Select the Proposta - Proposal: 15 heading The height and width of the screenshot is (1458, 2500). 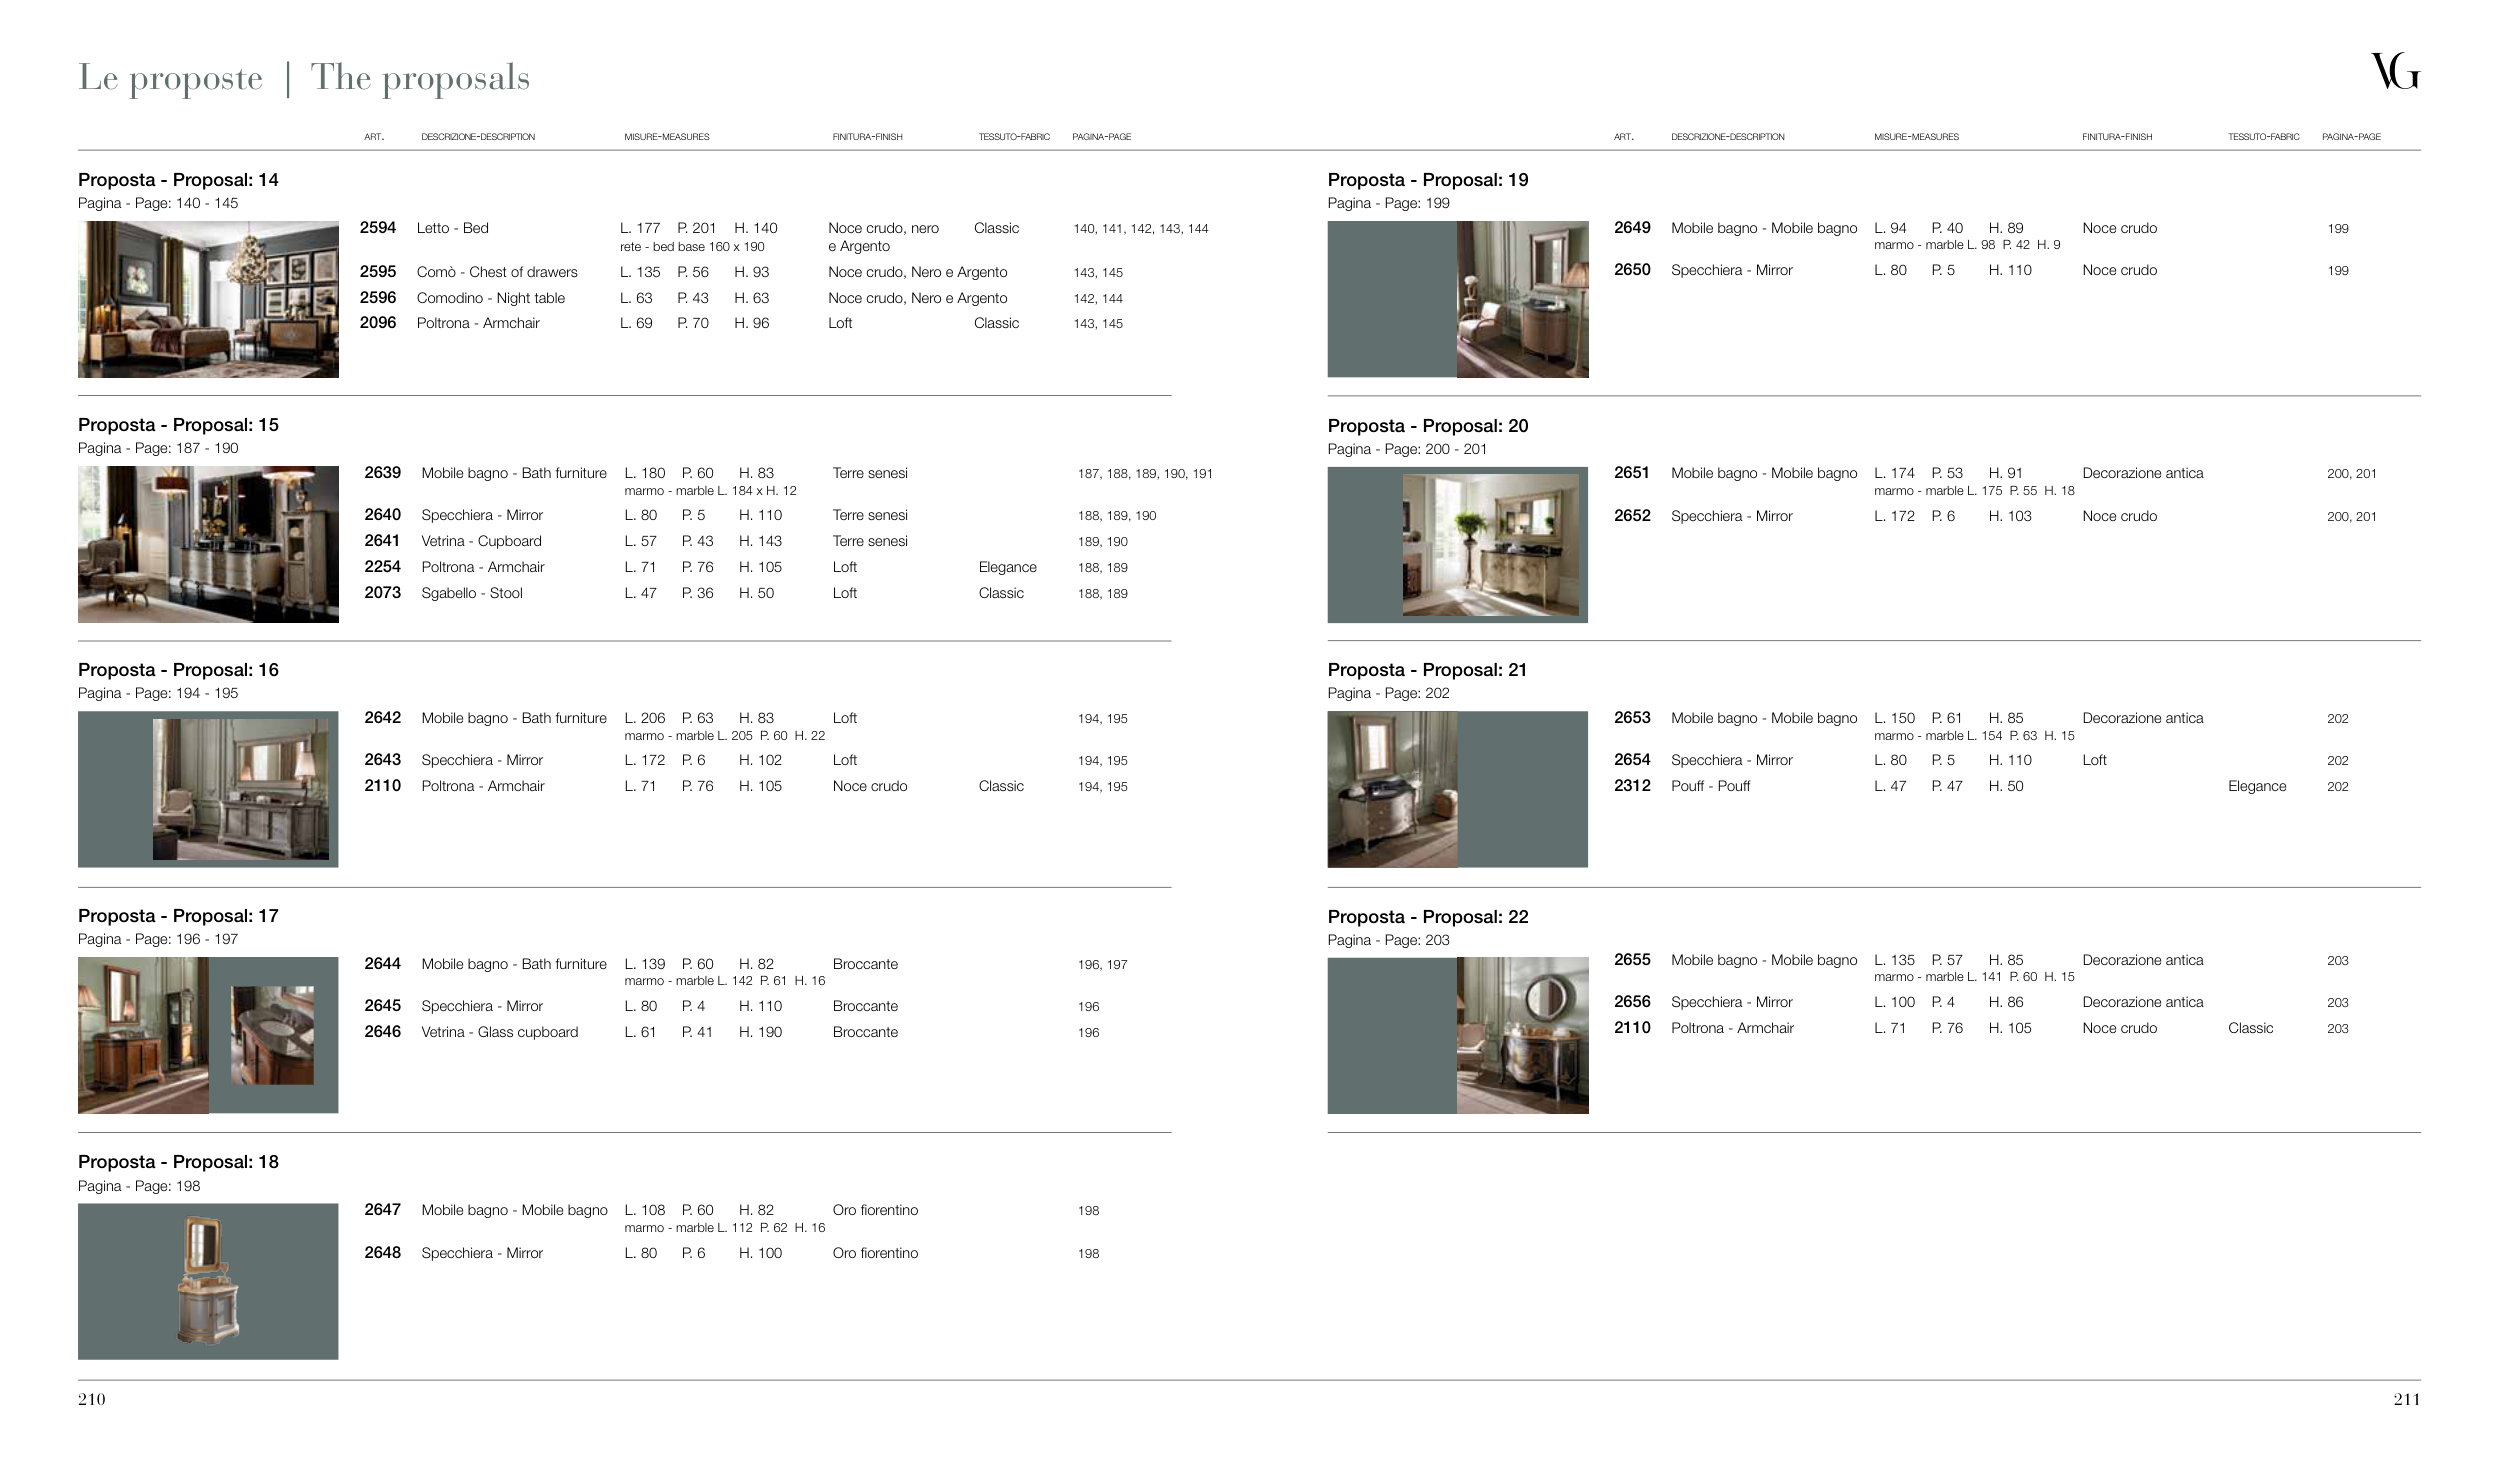pos(178,425)
